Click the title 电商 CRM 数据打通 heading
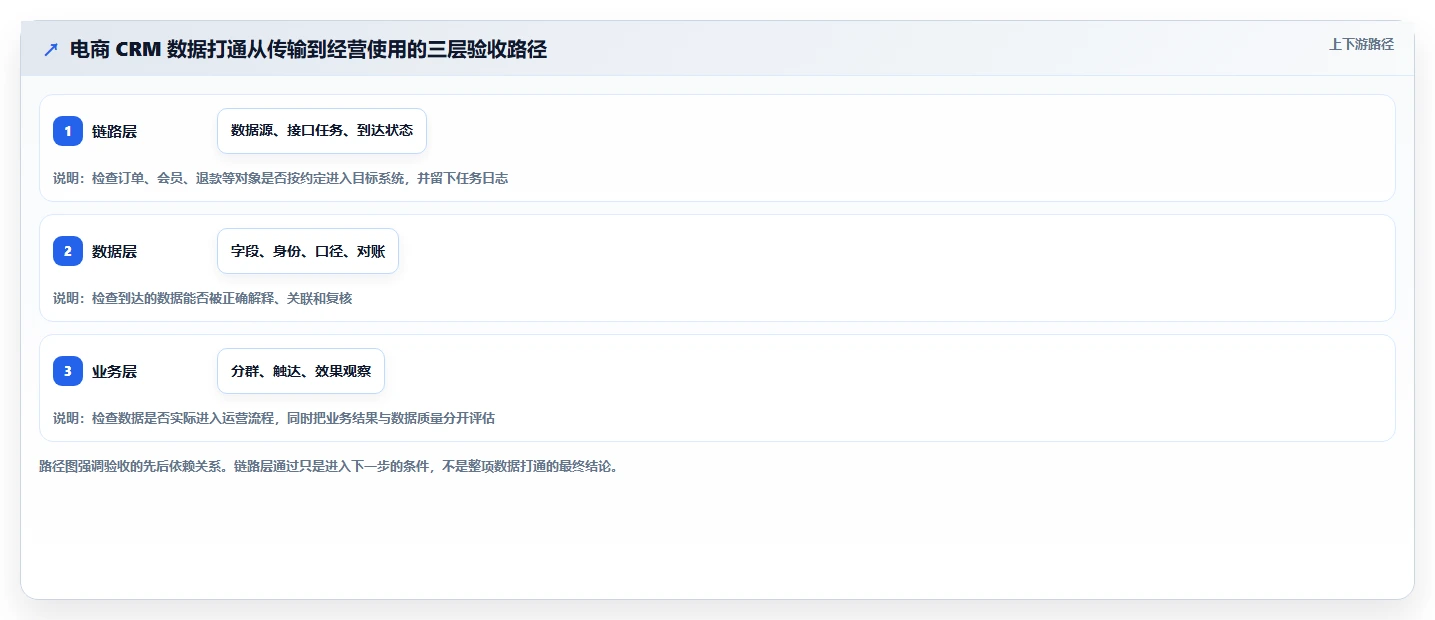 pos(308,49)
